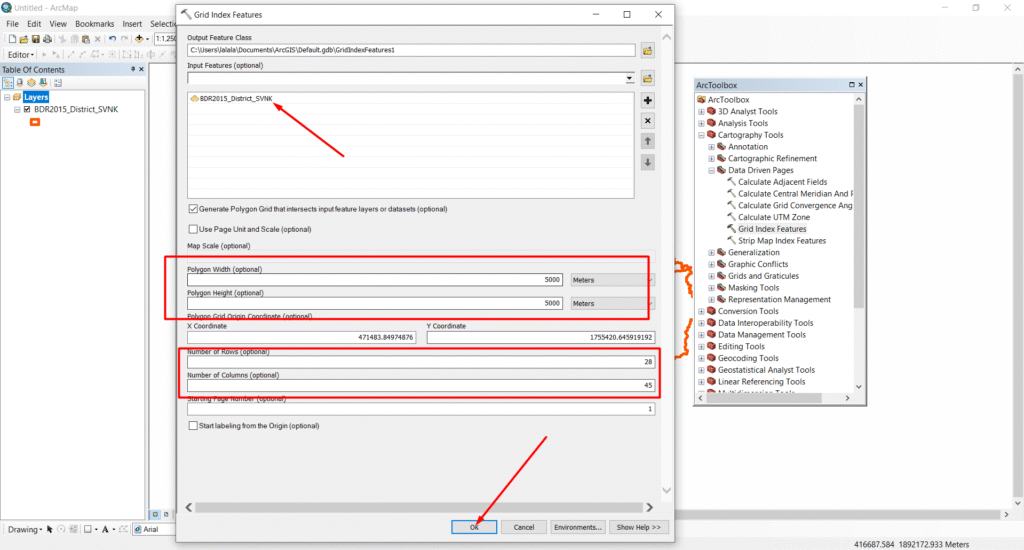Viewport: 1024px width, 550px height.
Task: Switch to Data View at map bottom
Action: coord(155,514)
